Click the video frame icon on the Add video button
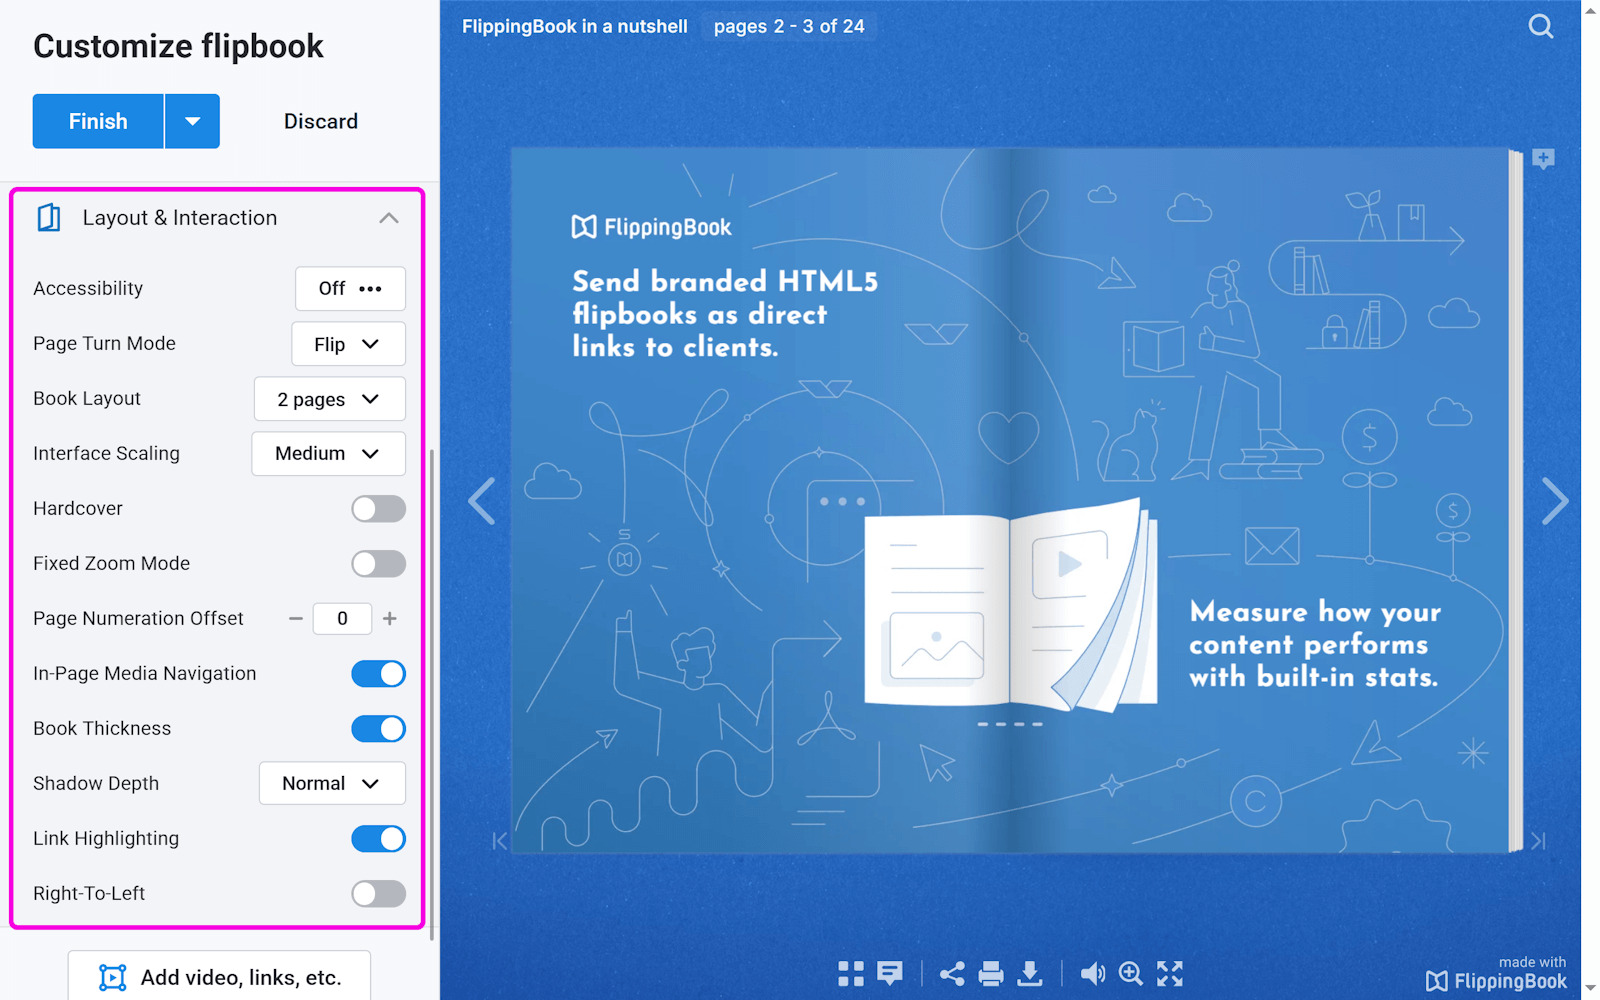Screen dimensions: 1600x1000 113,978
